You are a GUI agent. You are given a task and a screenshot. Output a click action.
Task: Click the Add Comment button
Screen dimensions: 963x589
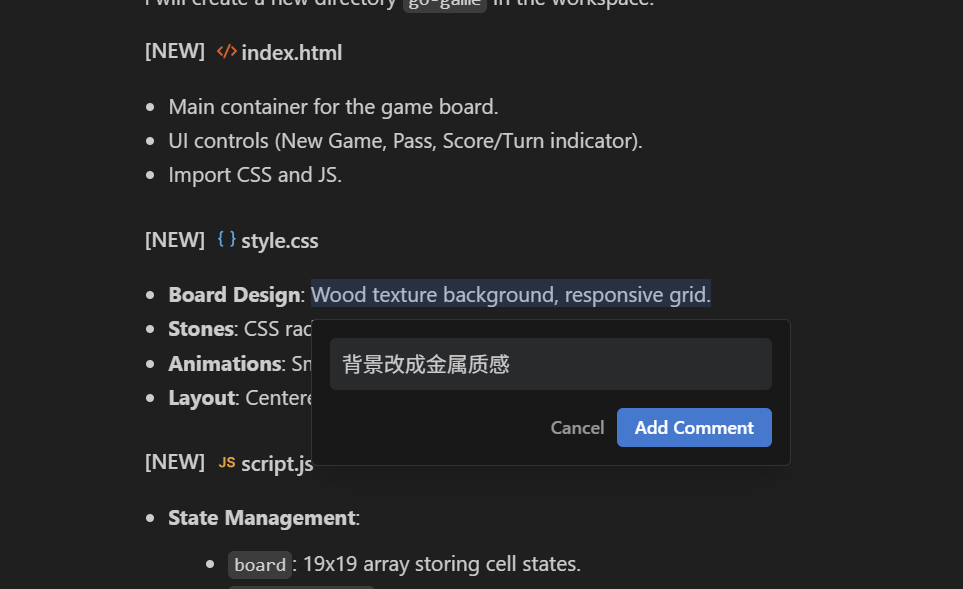tap(694, 427)
